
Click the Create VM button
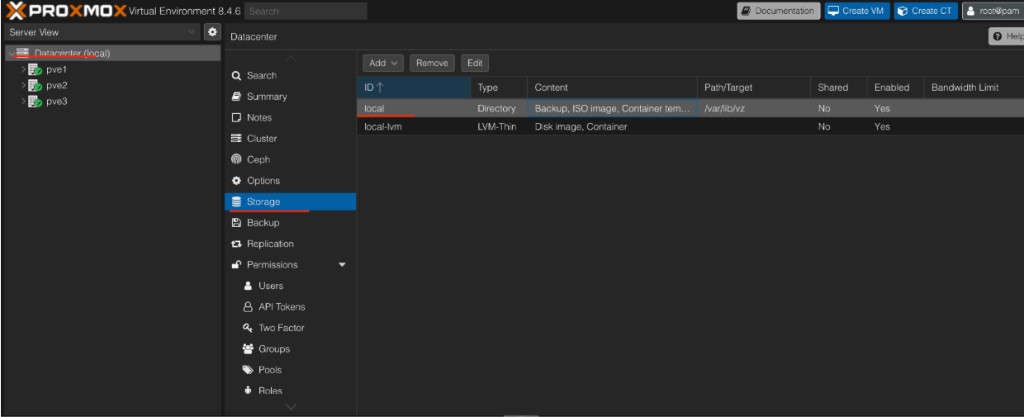(857, 11)
